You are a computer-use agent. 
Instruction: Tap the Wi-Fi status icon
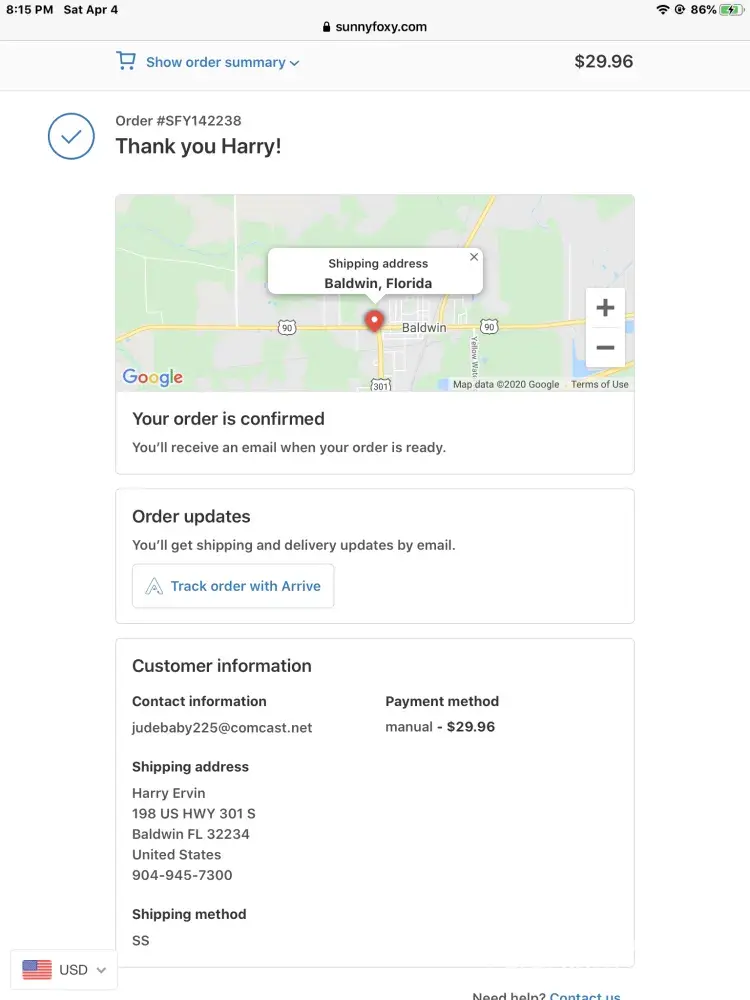tap(662, 9)
